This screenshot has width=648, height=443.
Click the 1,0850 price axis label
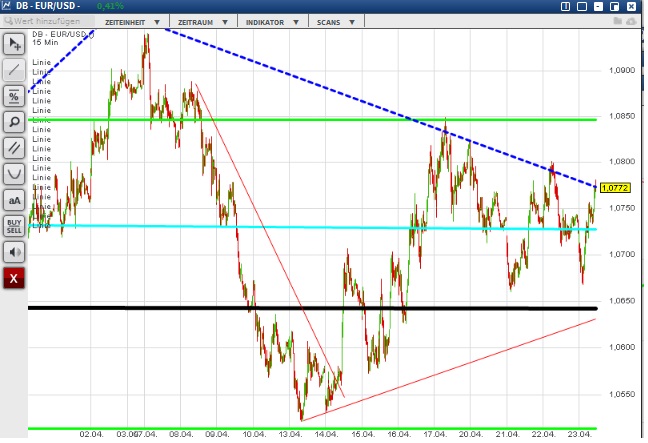pos(622,116)
